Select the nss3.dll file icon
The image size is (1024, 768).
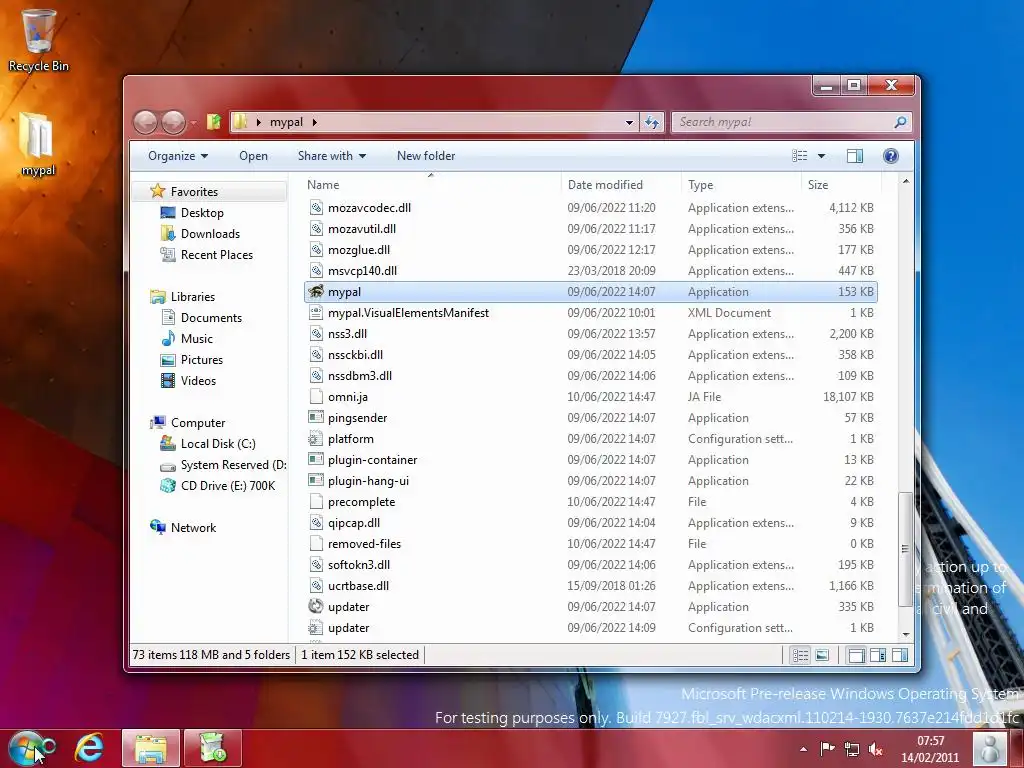[x=316, y=334]
